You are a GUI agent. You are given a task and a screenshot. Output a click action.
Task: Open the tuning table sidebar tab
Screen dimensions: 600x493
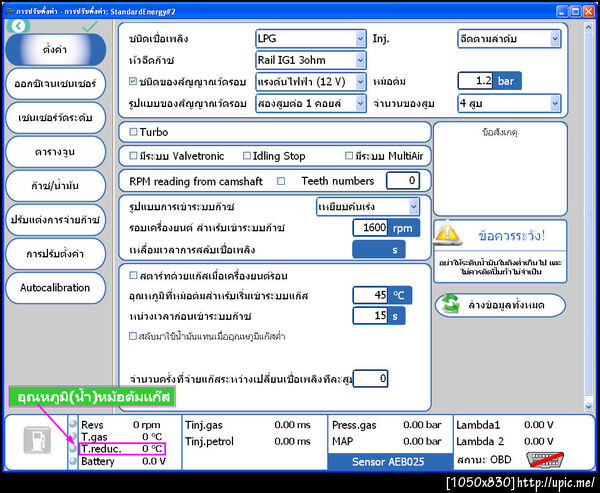click(x=55, y=152)
